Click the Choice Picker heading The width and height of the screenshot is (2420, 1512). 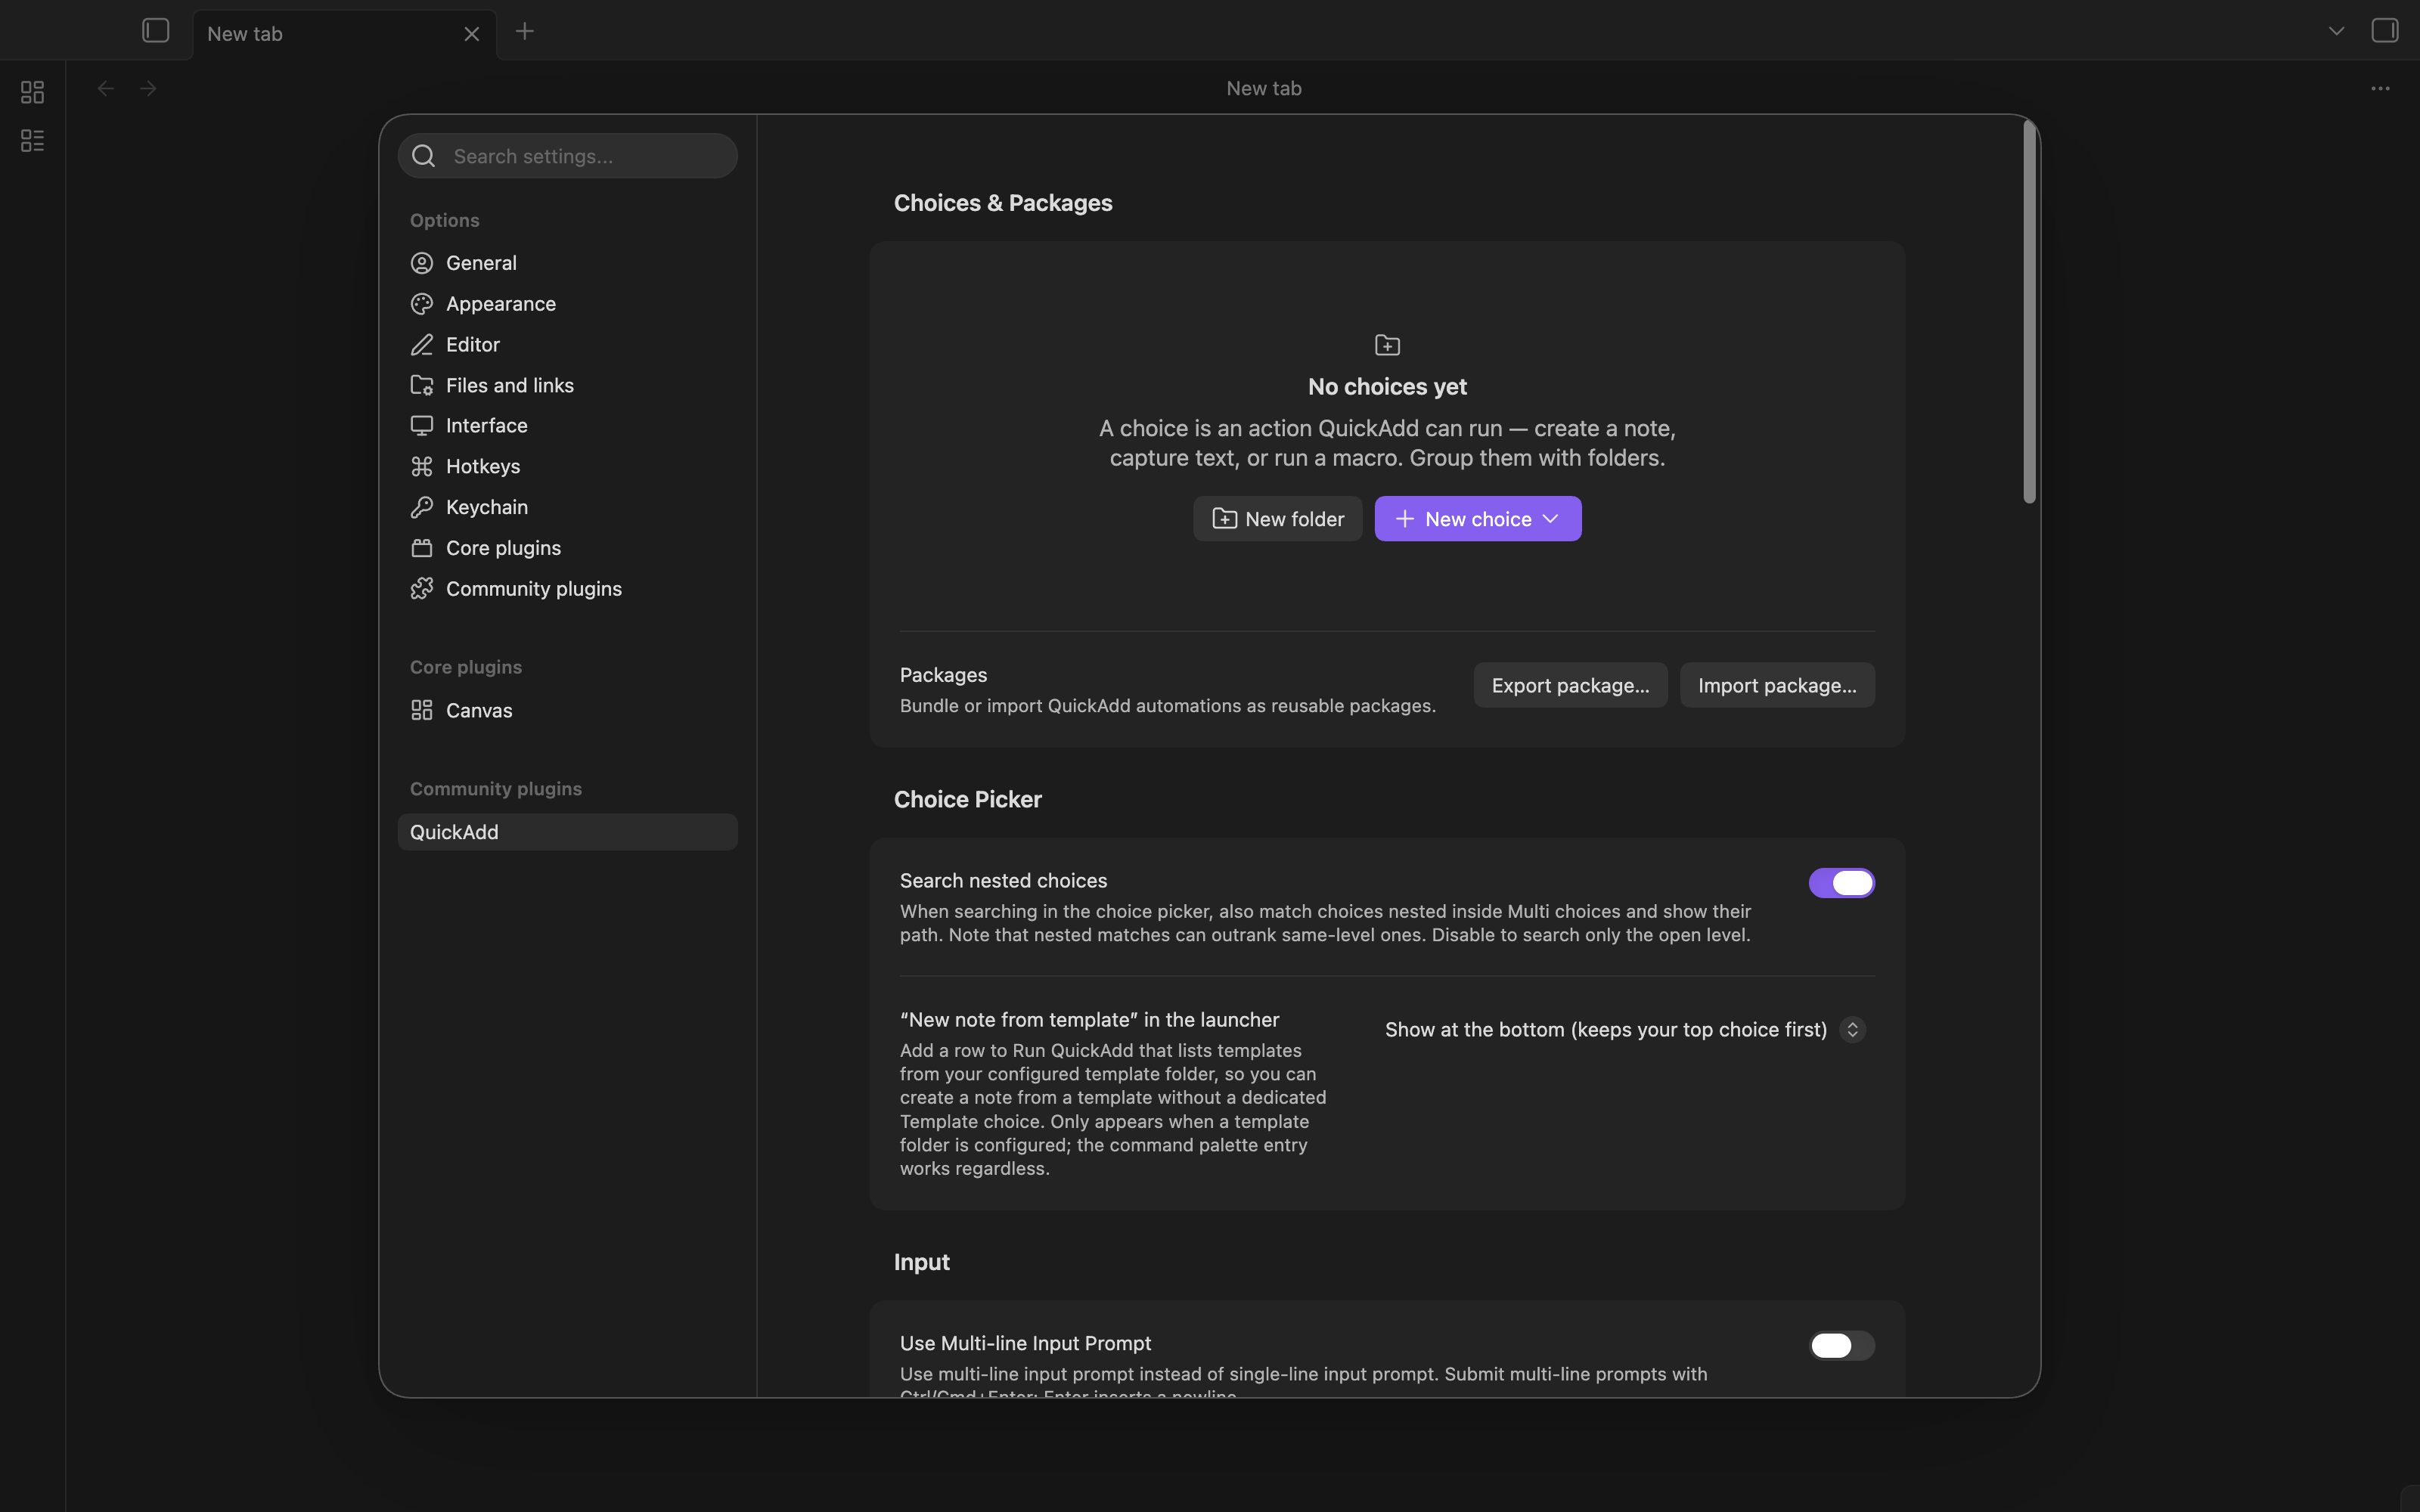[968, 799]
